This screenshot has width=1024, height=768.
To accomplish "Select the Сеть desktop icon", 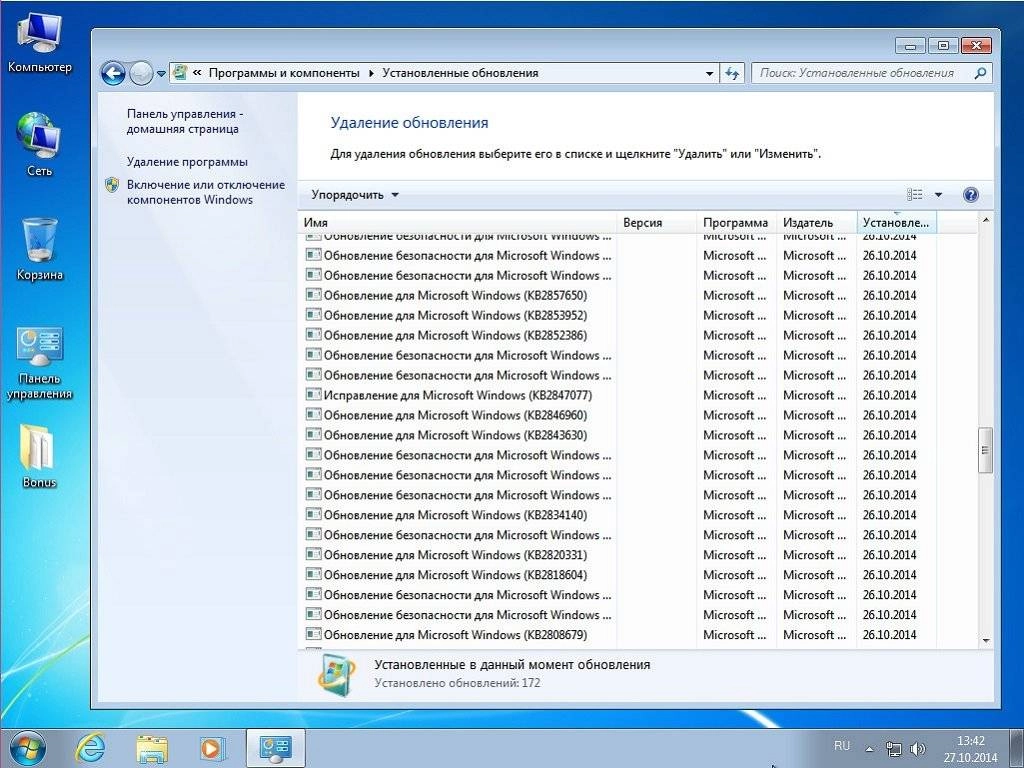I will coord(39,145).
